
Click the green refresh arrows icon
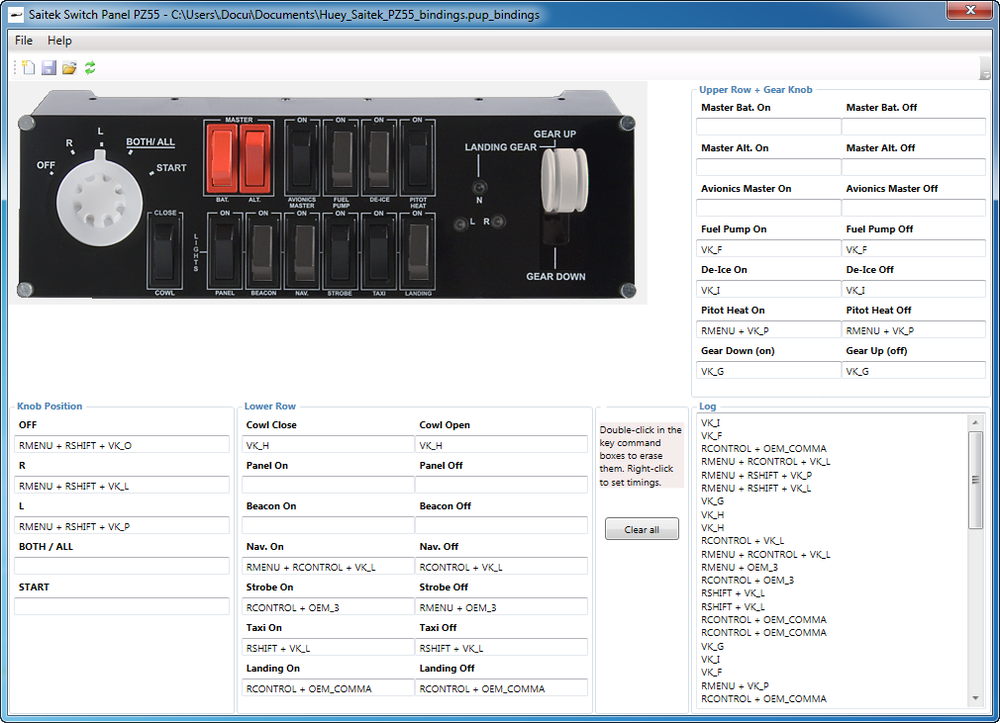click(90, 68)
